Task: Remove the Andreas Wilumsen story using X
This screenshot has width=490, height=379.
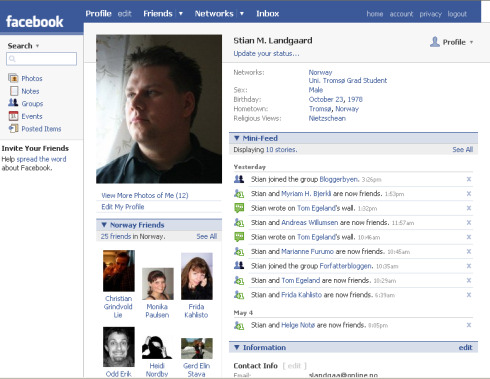Action: [x=469, y=222]
